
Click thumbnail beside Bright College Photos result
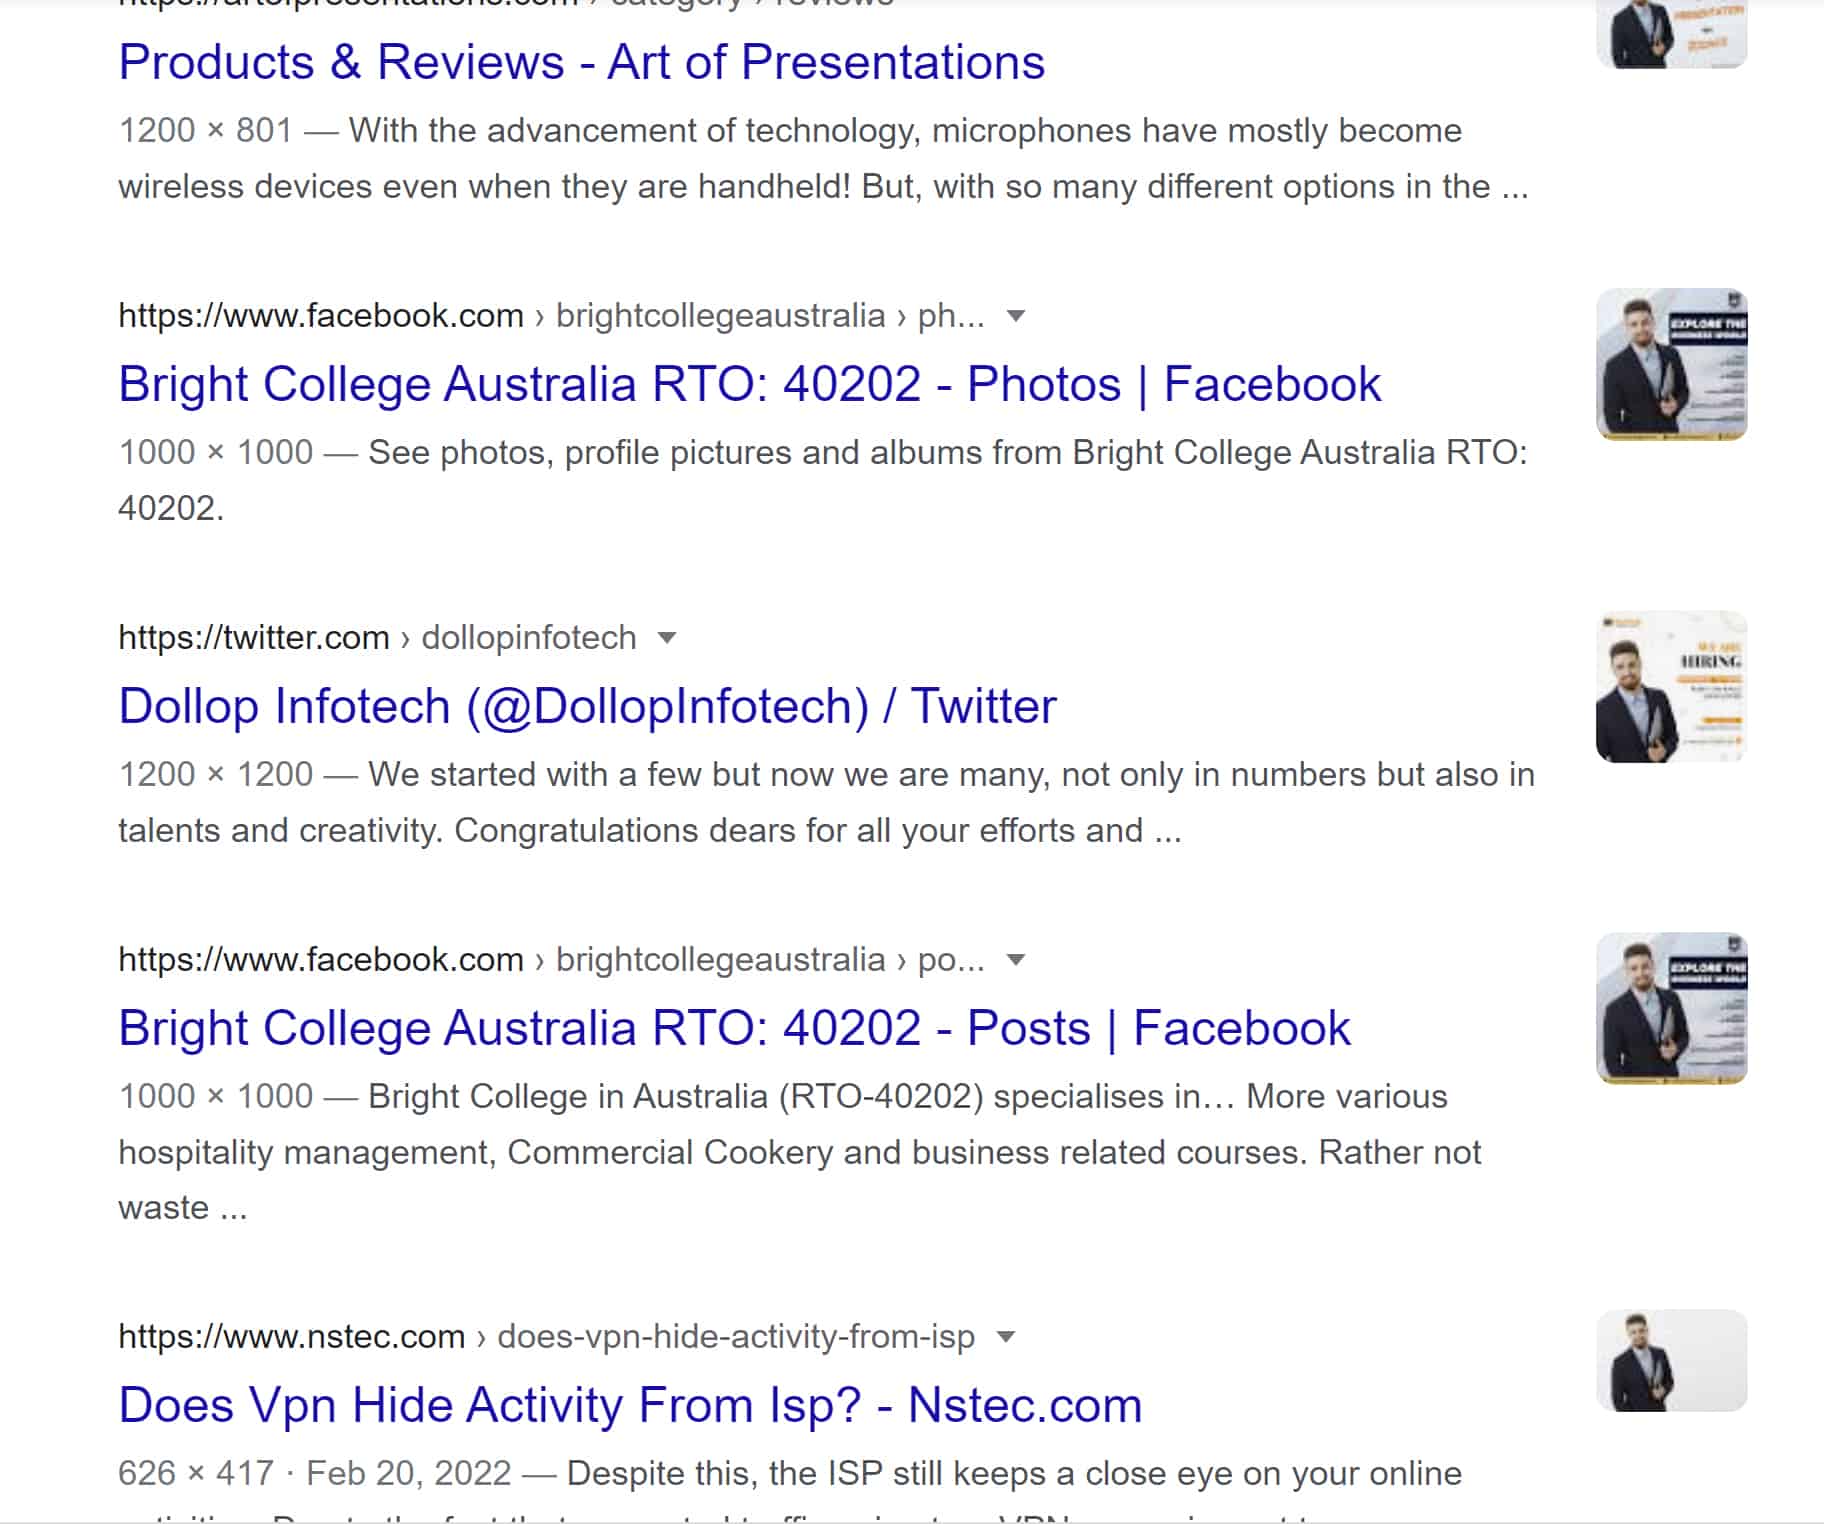click(1671, 364)
